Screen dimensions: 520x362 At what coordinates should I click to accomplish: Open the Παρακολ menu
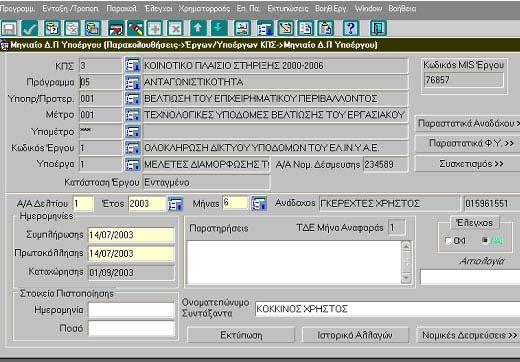point(121,9)
